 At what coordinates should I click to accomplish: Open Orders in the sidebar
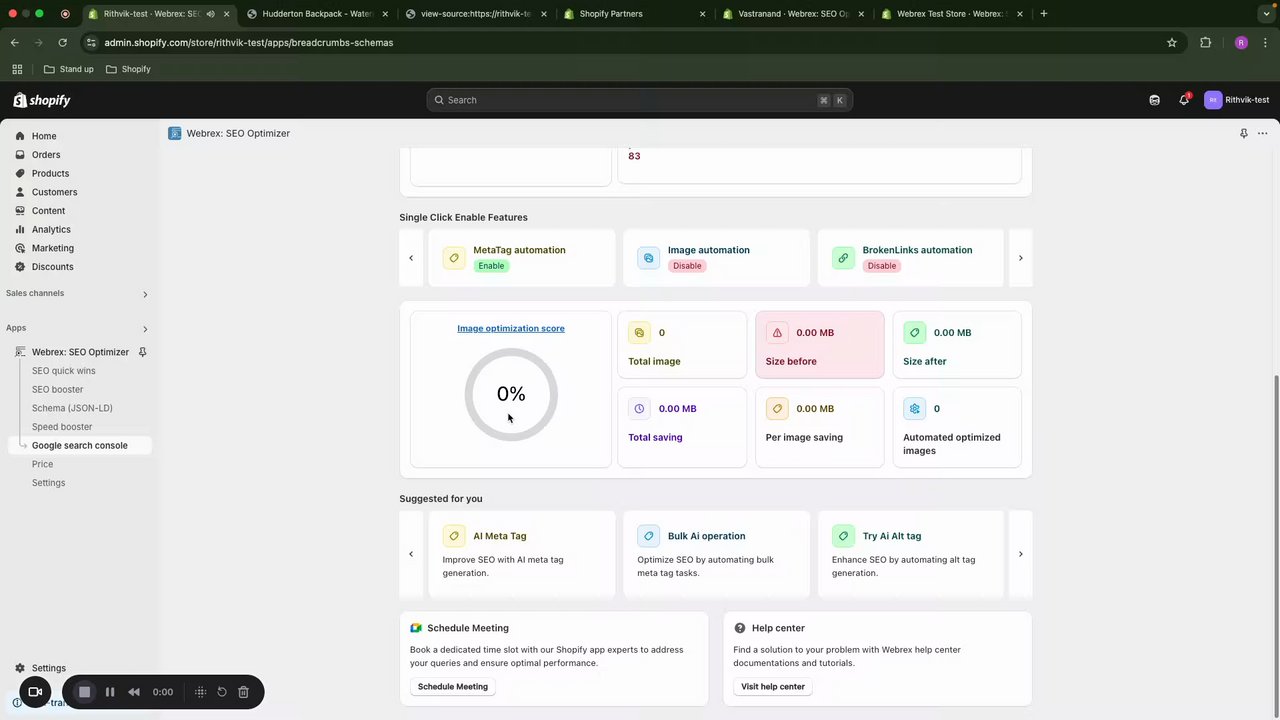(x=46, y=155)
